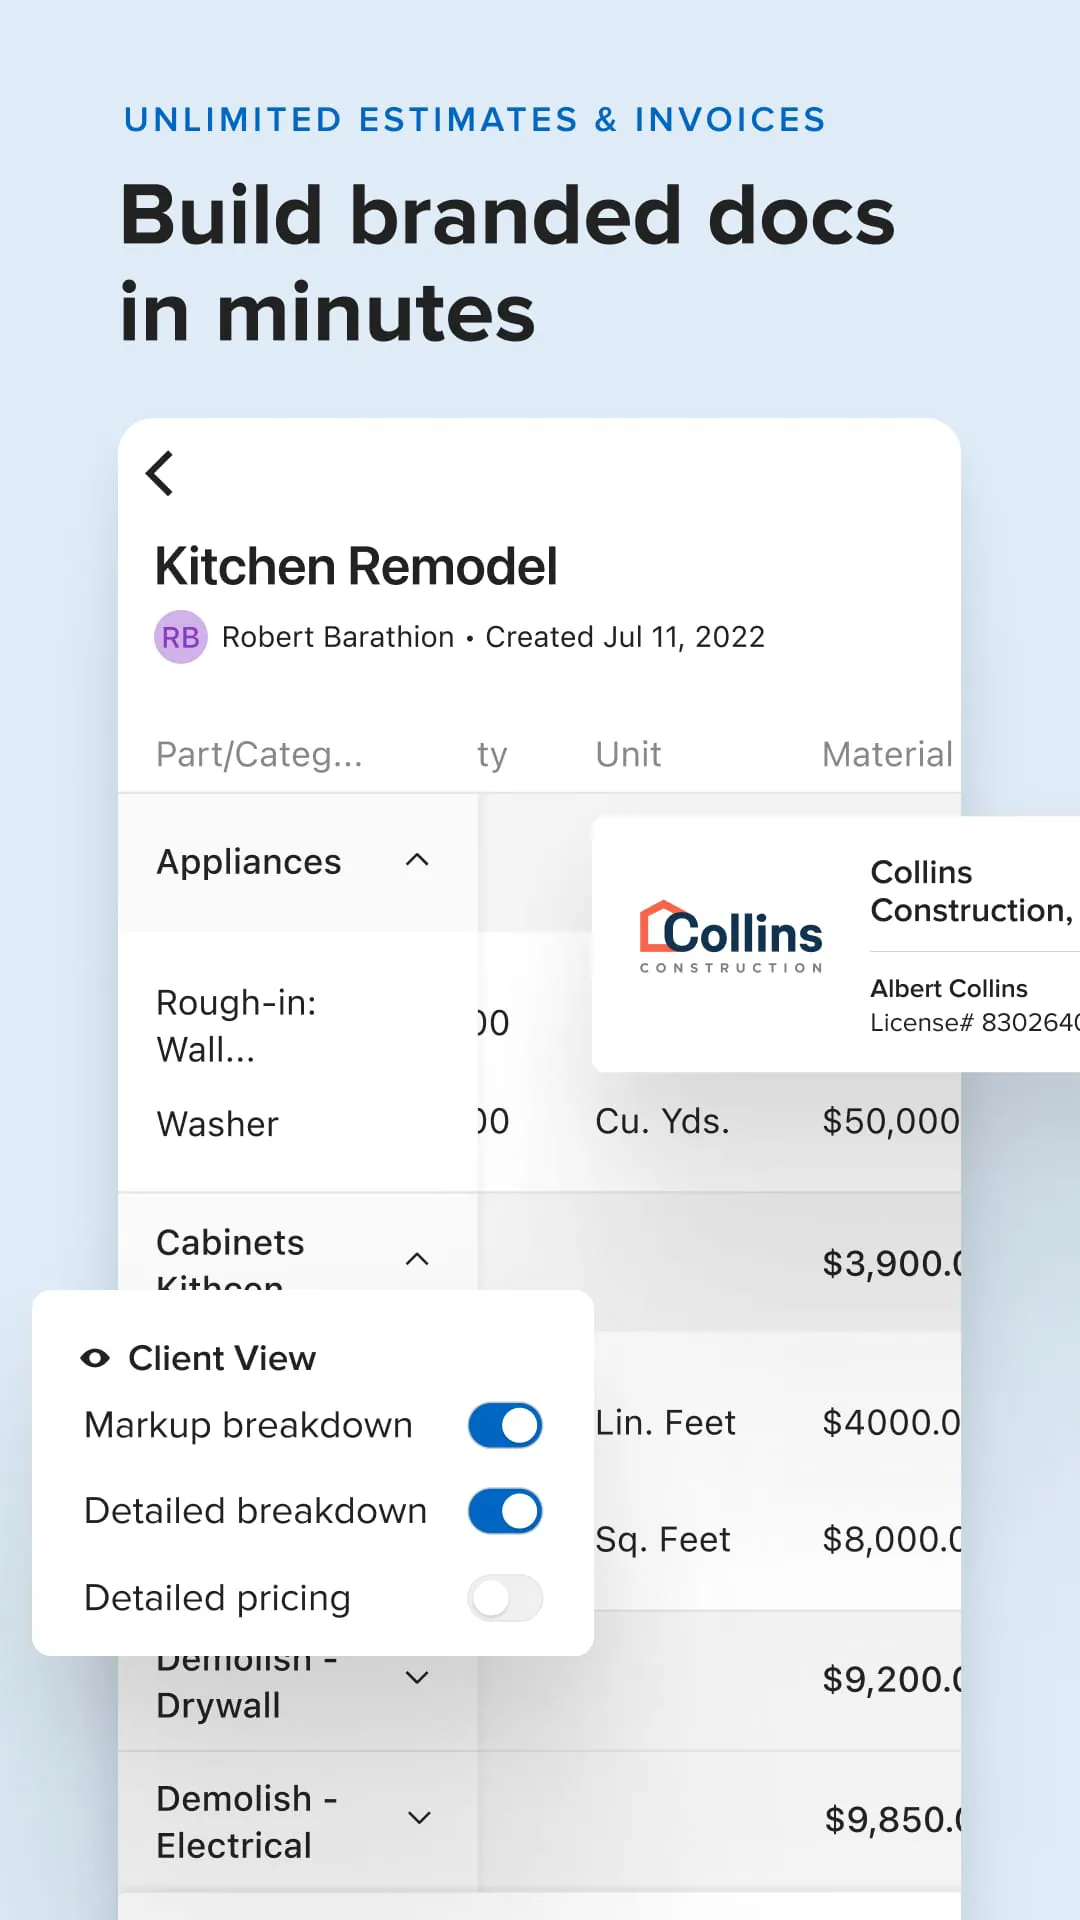Disable the Markup breakdown toggle
Viewport: 1080px width, 1920px height.
504,1425
